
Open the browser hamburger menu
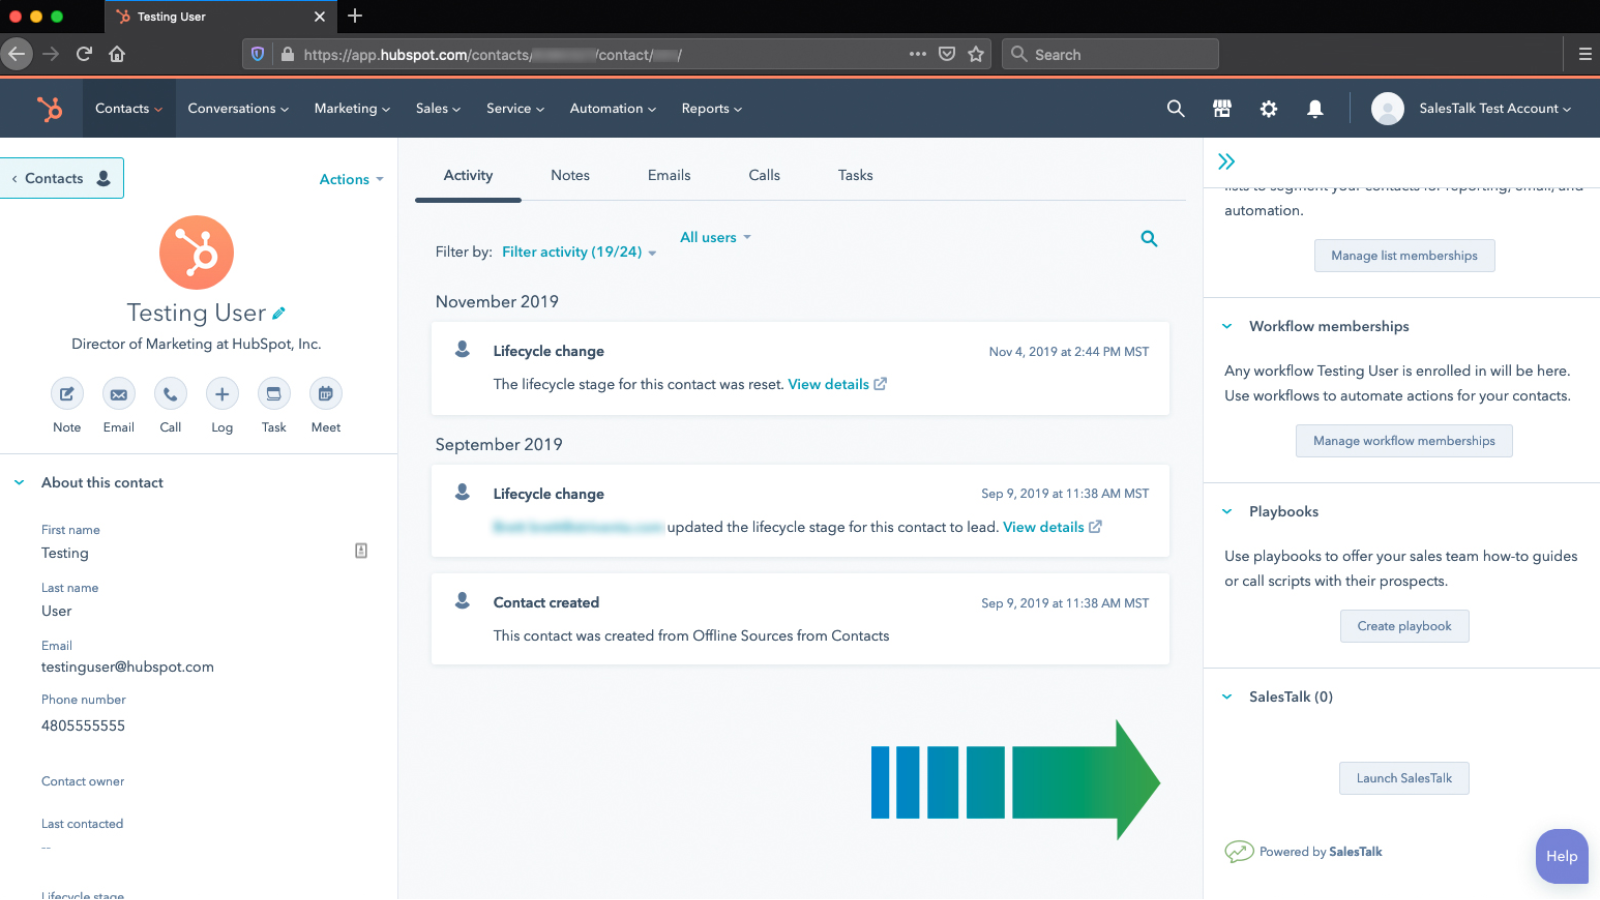[x=1585, y=54]
